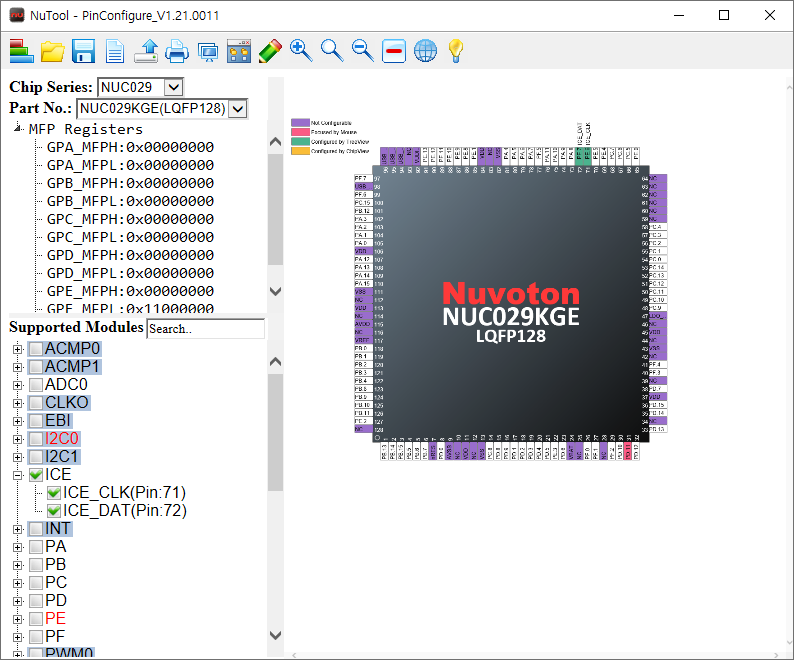This screenshot has height=660, width=794.
Task: Collapse the ICE module node
Action: tap(18, 475)
